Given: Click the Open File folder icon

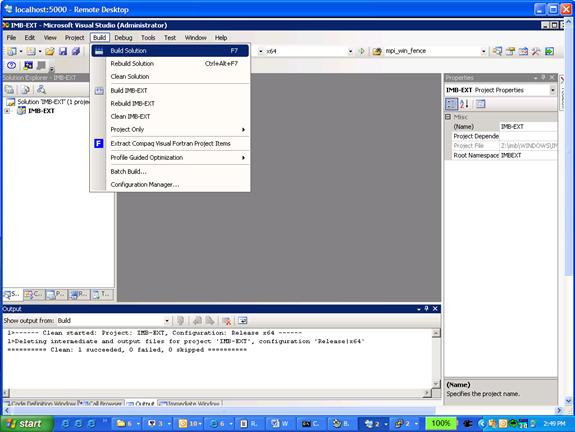Looking at the screenshot, I should click(x=50, y=51).
